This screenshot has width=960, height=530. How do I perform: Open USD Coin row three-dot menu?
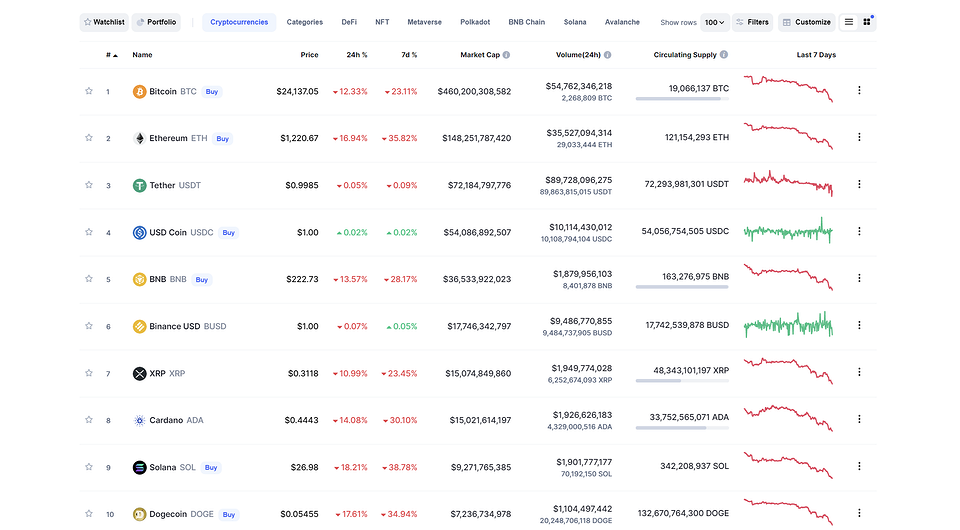click(859, 231)
